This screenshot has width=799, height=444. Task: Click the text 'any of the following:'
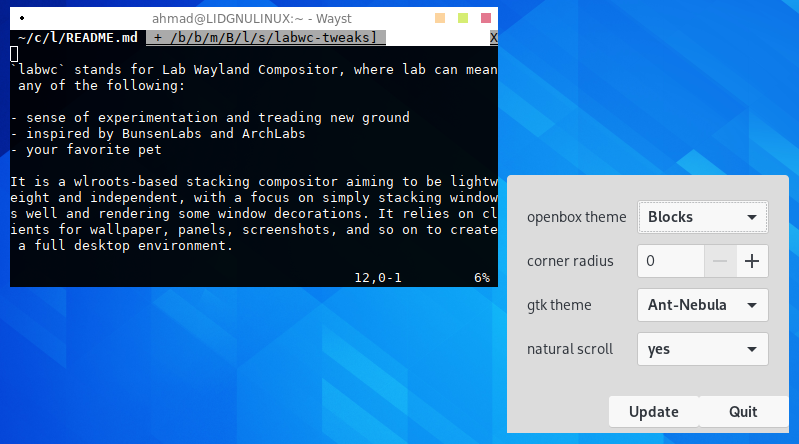(x=101, y=86)
